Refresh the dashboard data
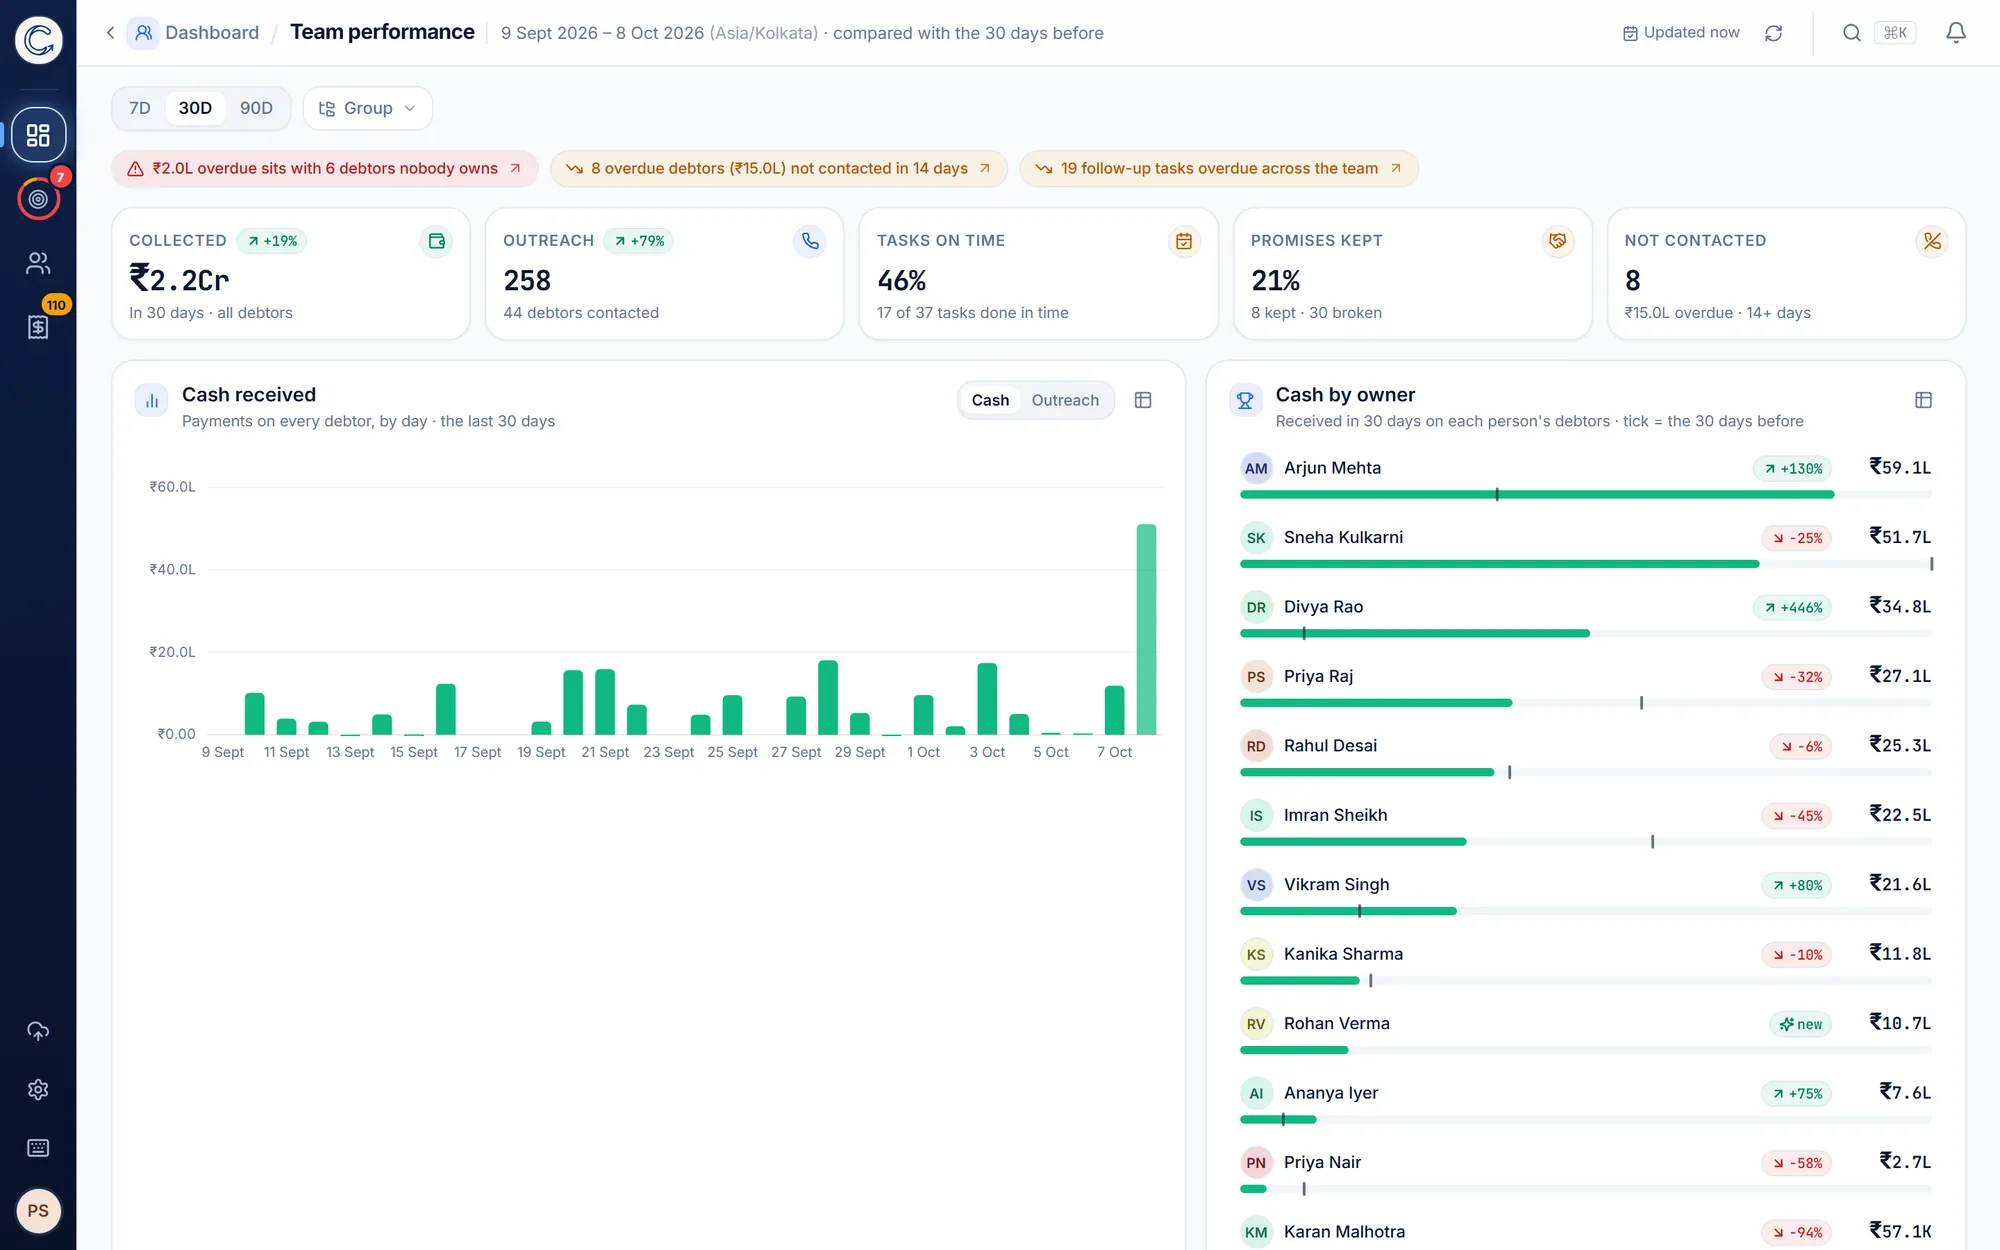Viewport: 2000px width, 1250px height. click(1773, 33)
